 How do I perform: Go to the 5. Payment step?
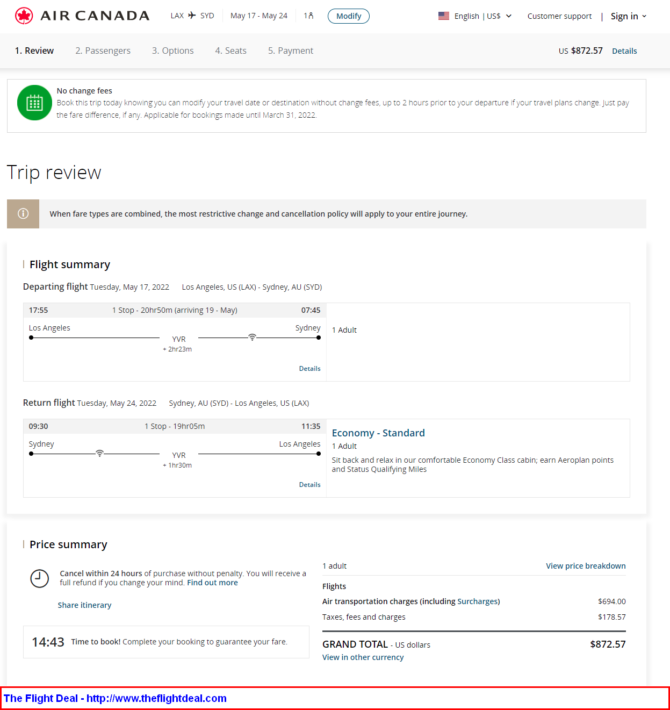(290, 51)
